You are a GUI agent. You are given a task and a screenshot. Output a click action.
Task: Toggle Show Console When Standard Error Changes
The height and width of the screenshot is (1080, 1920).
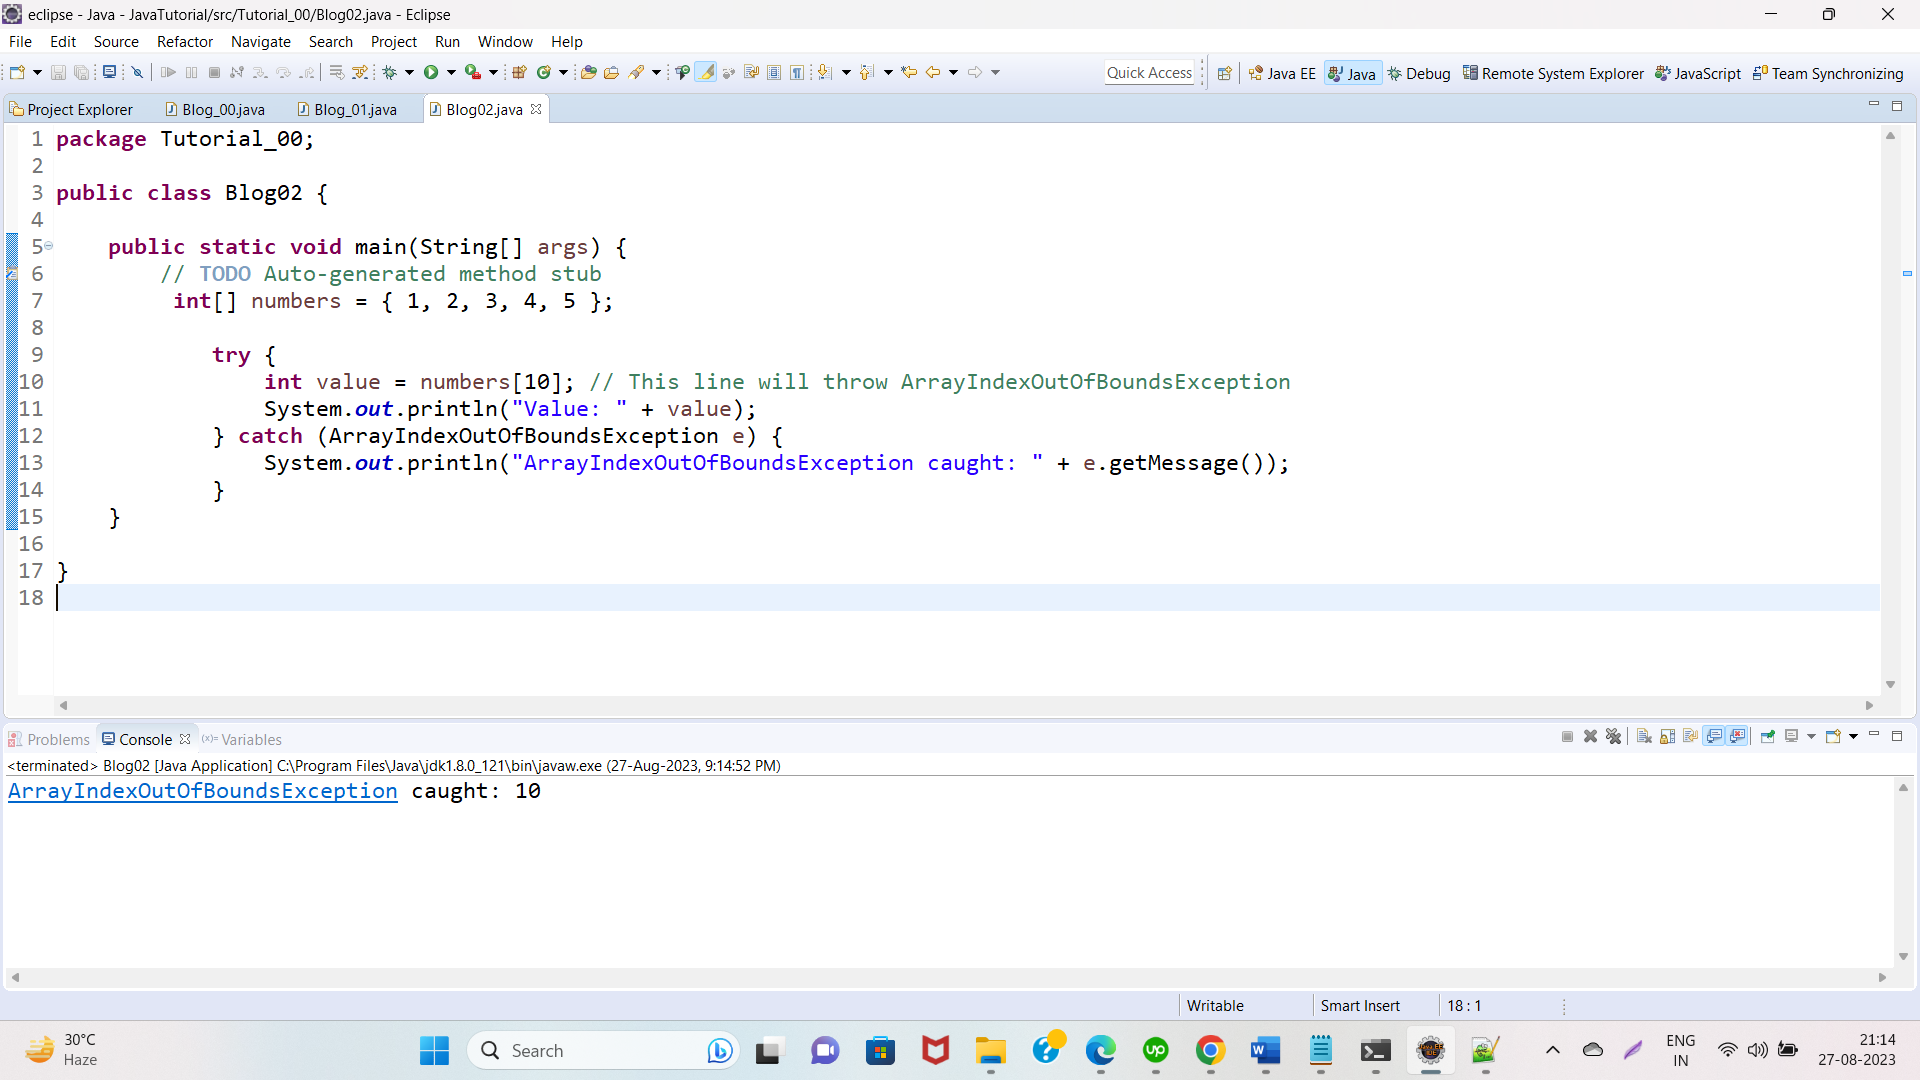pos(1737,736)
